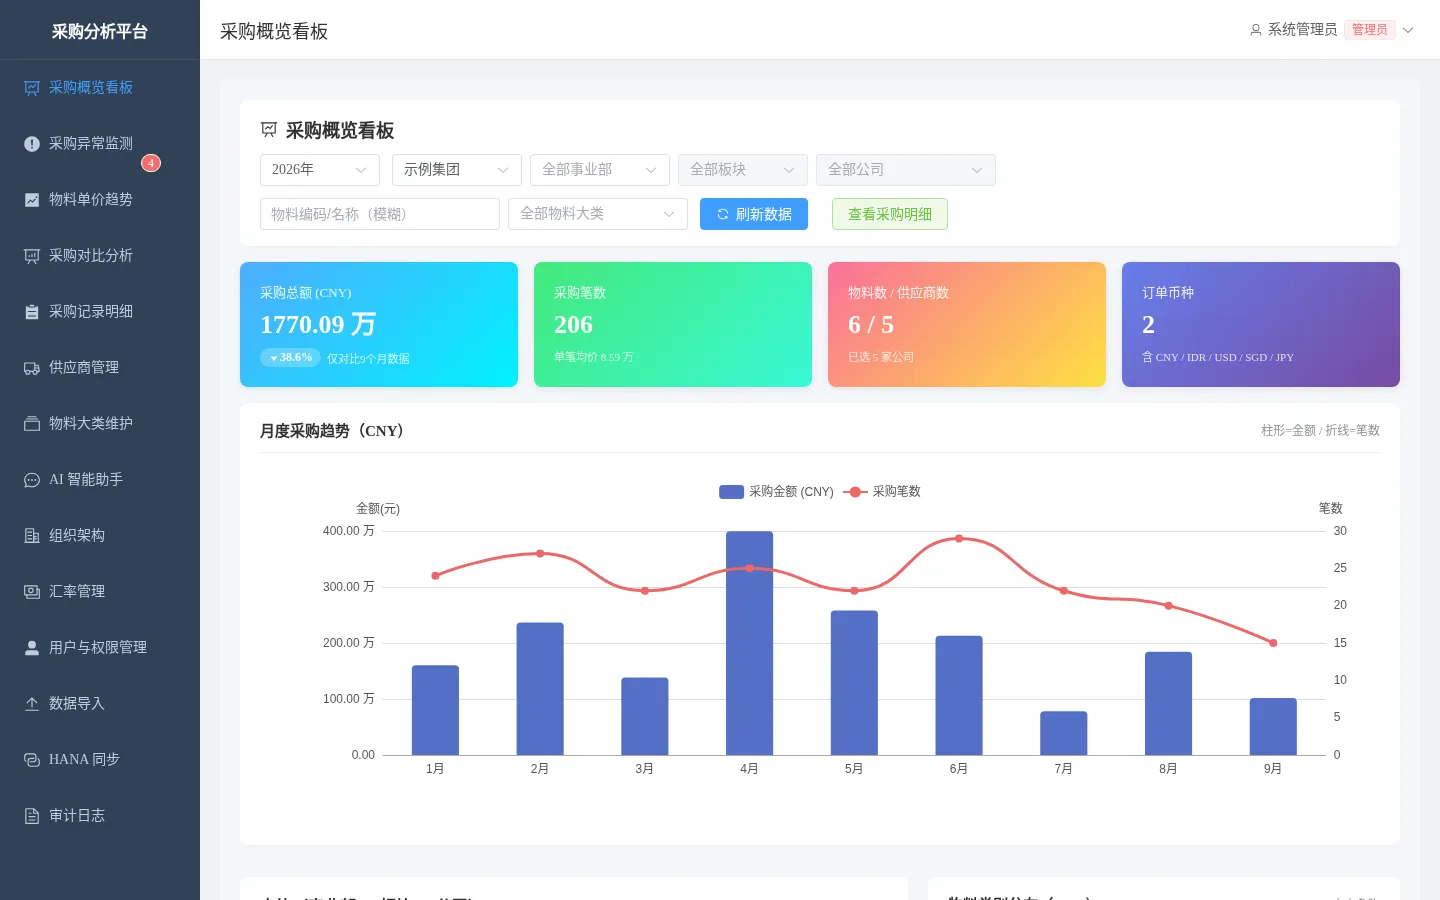Click the 管理员 role tag
1440x900 pixels.
[x=1370, y=30]
